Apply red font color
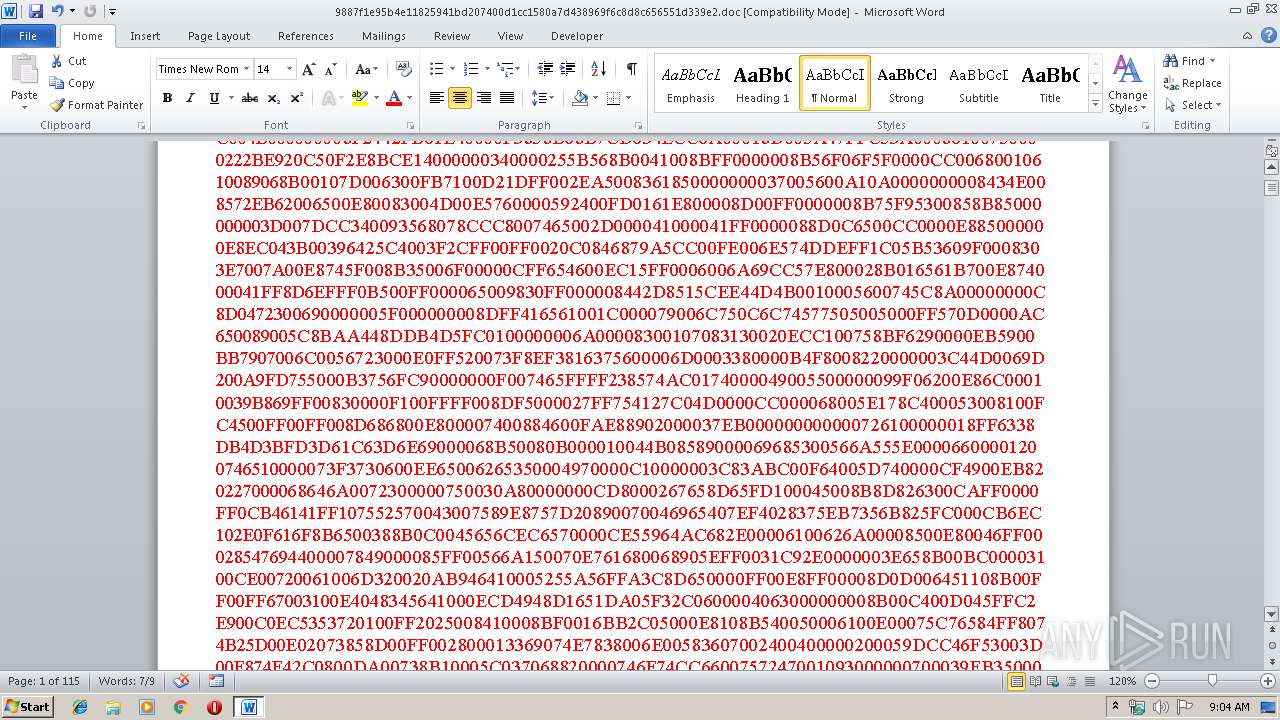The image size is (1280, 720). (x=393, y=98)
